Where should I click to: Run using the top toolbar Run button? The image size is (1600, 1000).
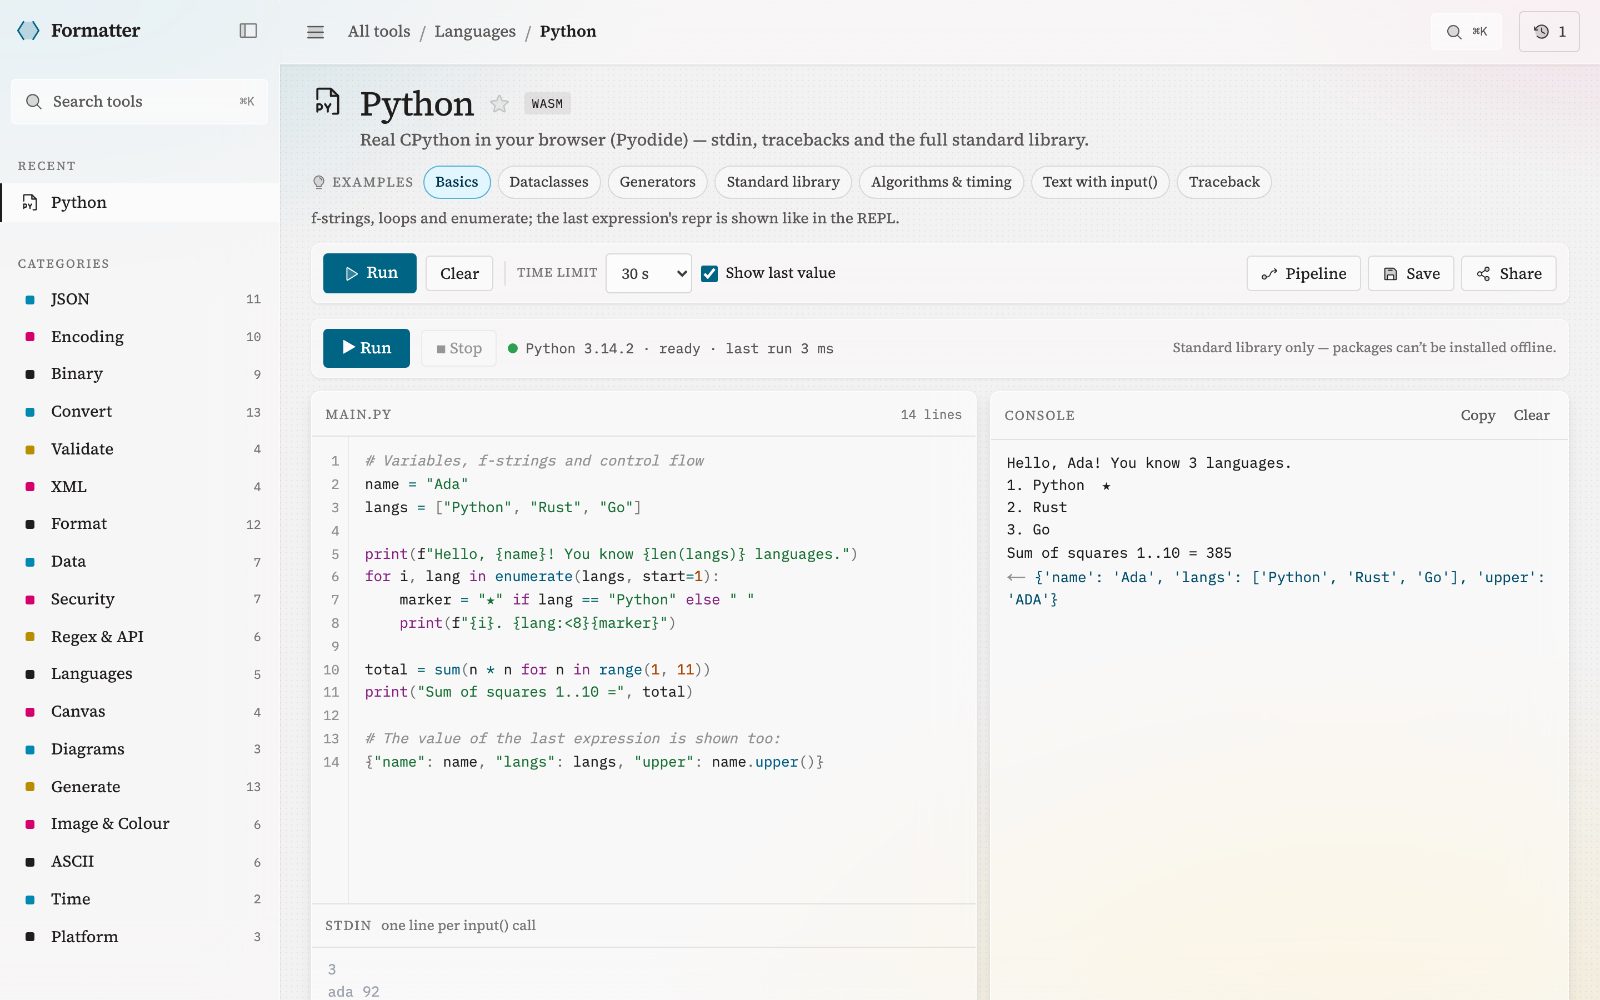pos(370,273)
